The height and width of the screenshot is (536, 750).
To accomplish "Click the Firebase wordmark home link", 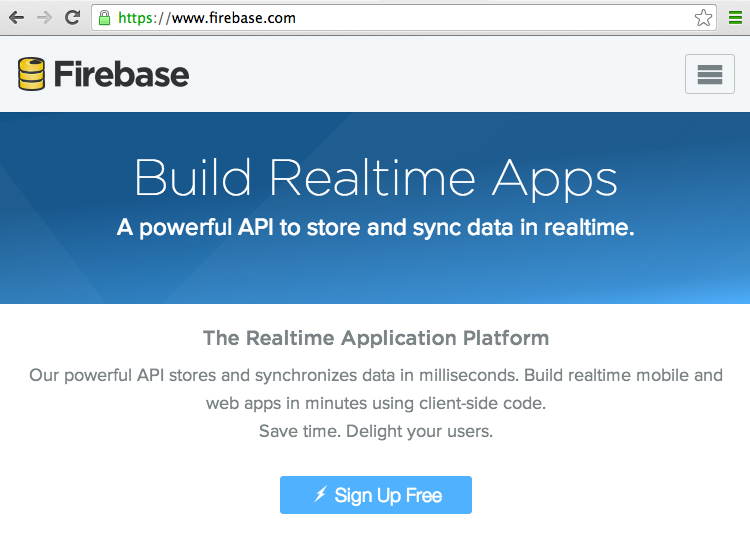I will pyautogui.click(x=121, y=74).
